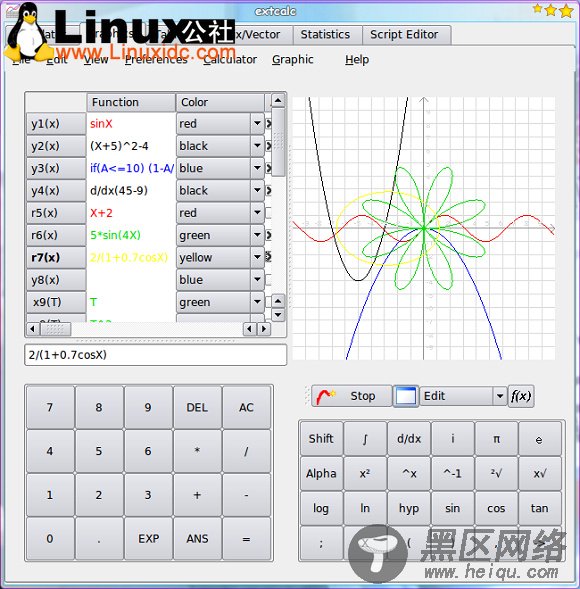This screenshot has width=580, height=589.
Task: Open the r6(x) green color dropdown
Action: coord(221,235)
